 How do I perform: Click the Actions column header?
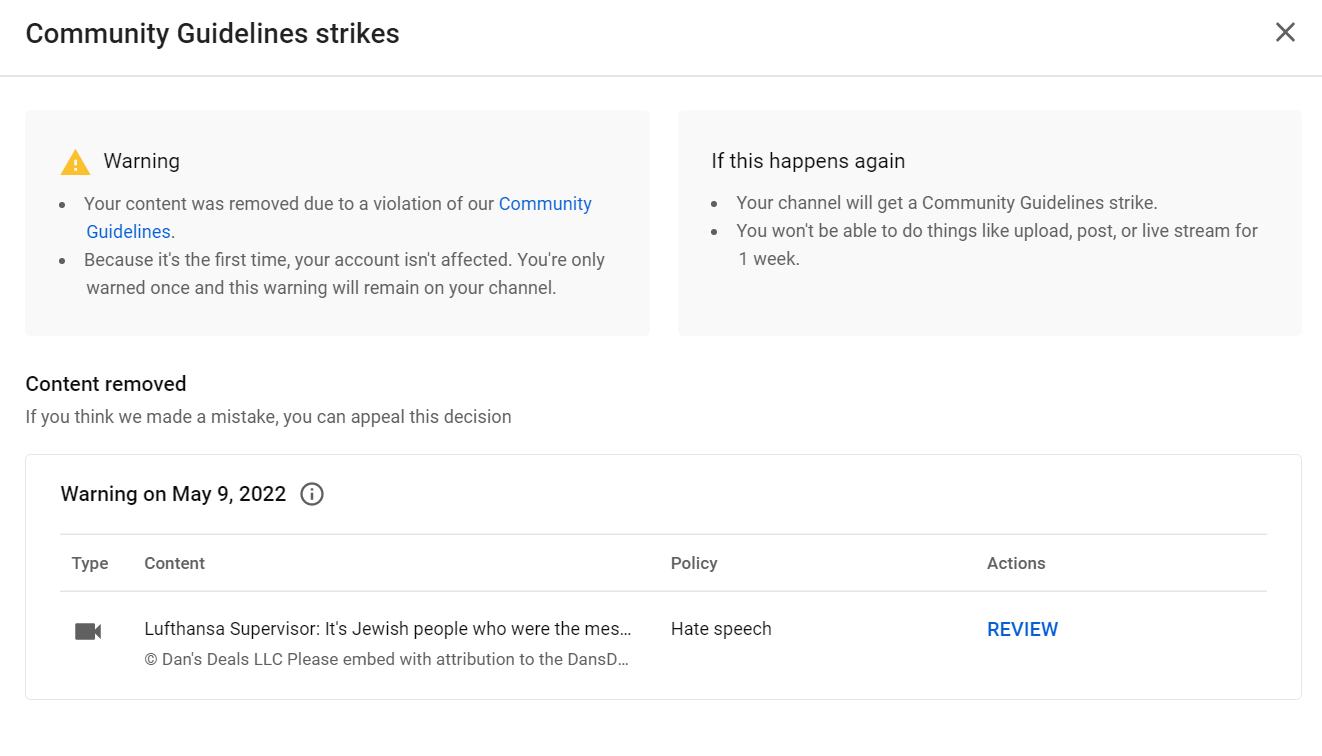click(x=1016, y=563)
